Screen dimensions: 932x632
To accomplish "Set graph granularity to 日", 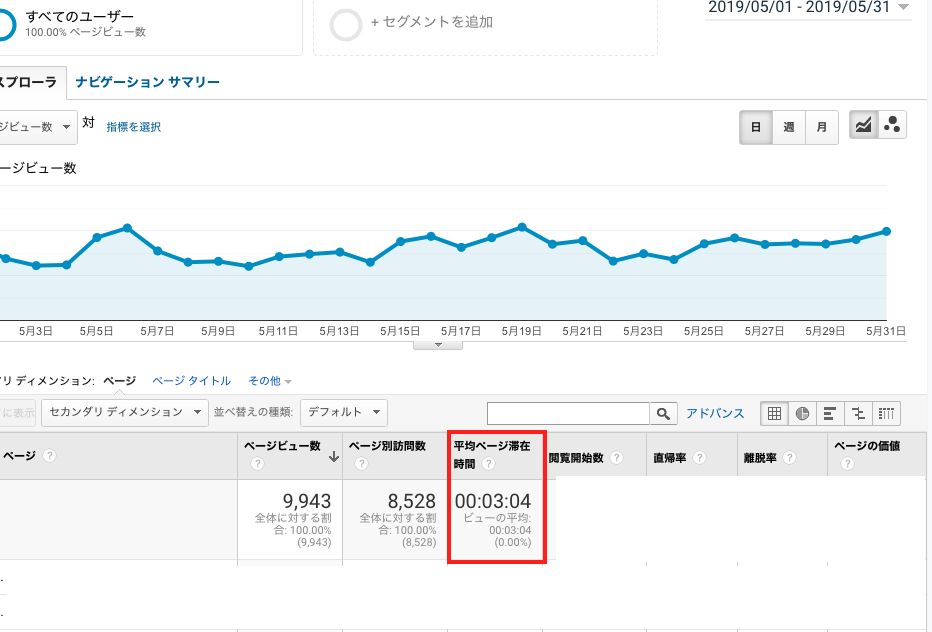I will tap(755, 127).
